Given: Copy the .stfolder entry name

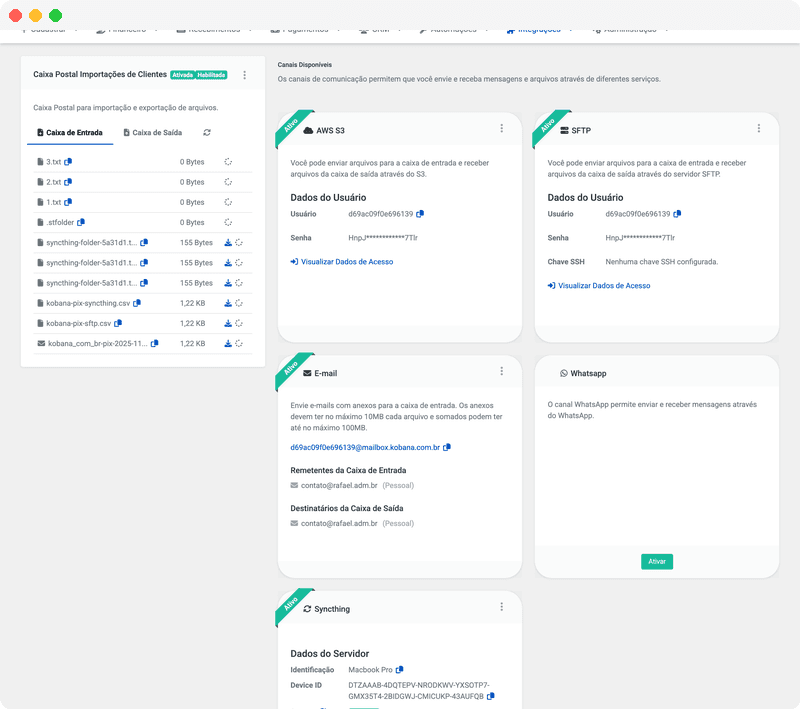Looking at the screenshot, I should pos(80,222).
